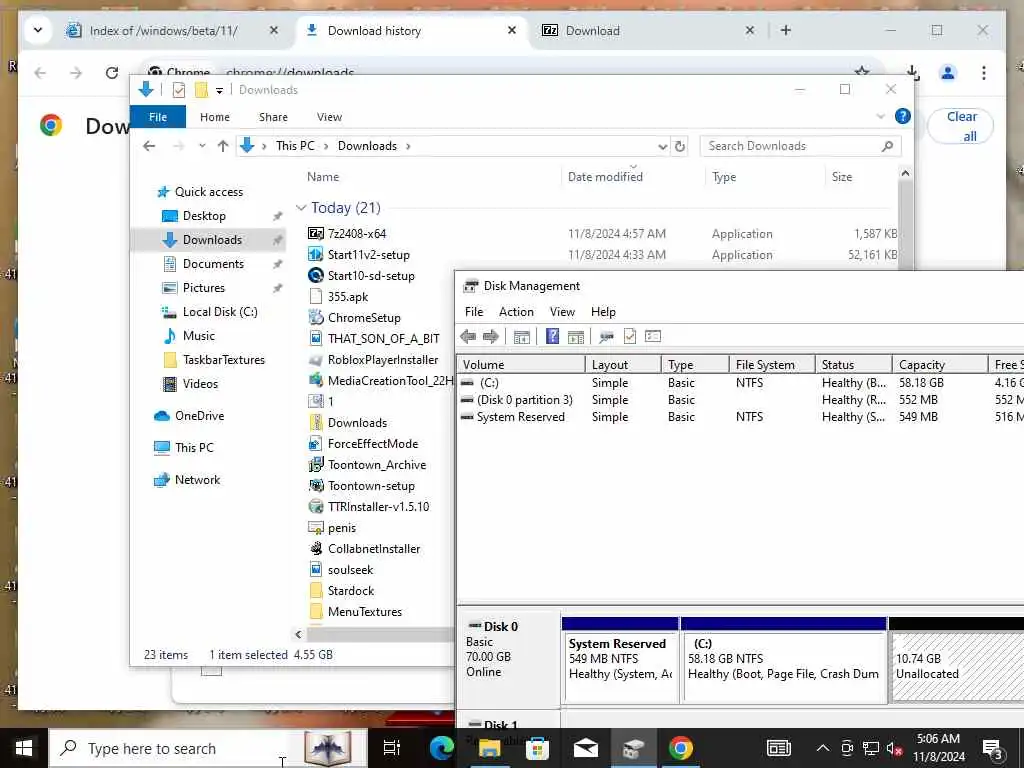Click the second pane-layout icon in Disk Management toolbar

click(x=576, y=337)
